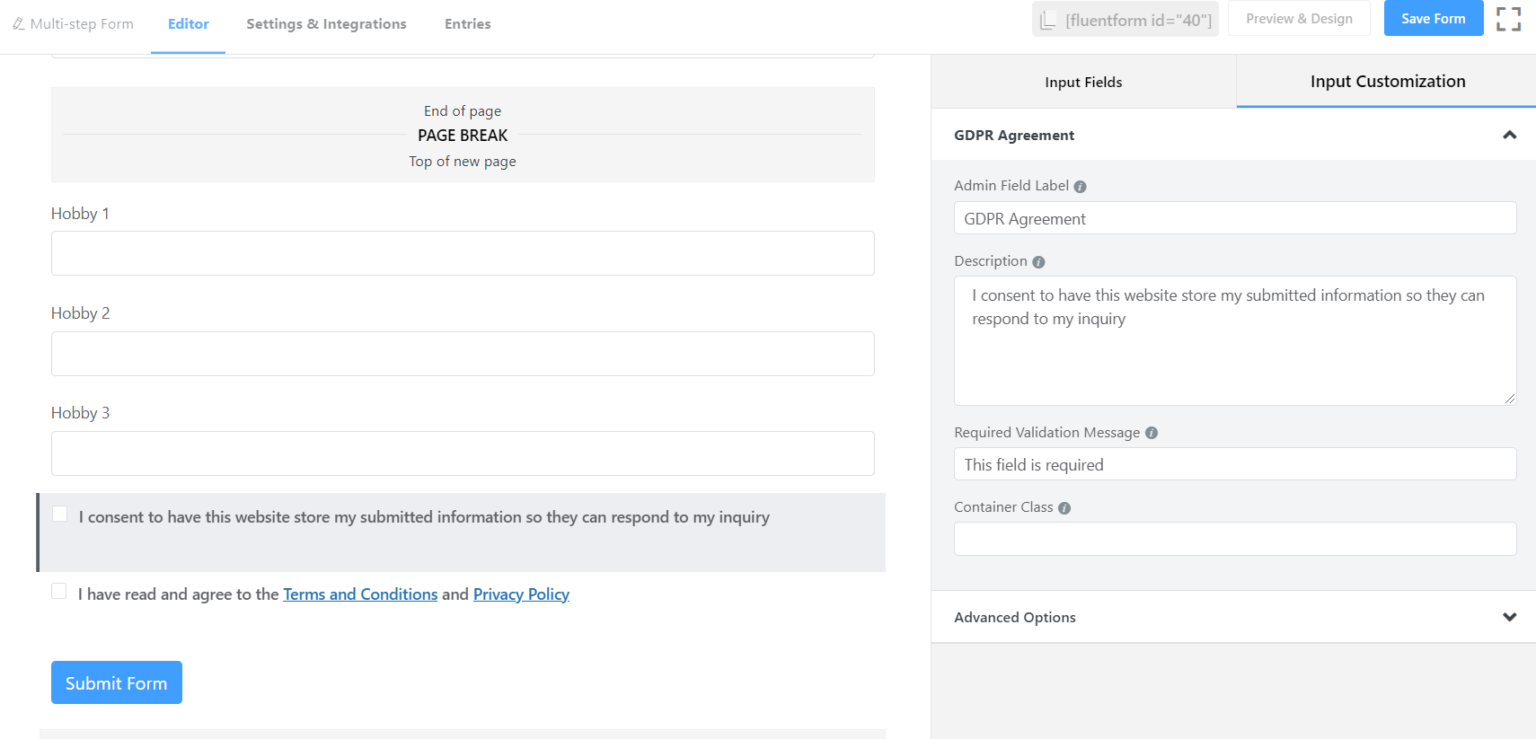The image size is (1536, 739).
Task: Expand the Advanced Options section
Action: (x=1509, y=617)
